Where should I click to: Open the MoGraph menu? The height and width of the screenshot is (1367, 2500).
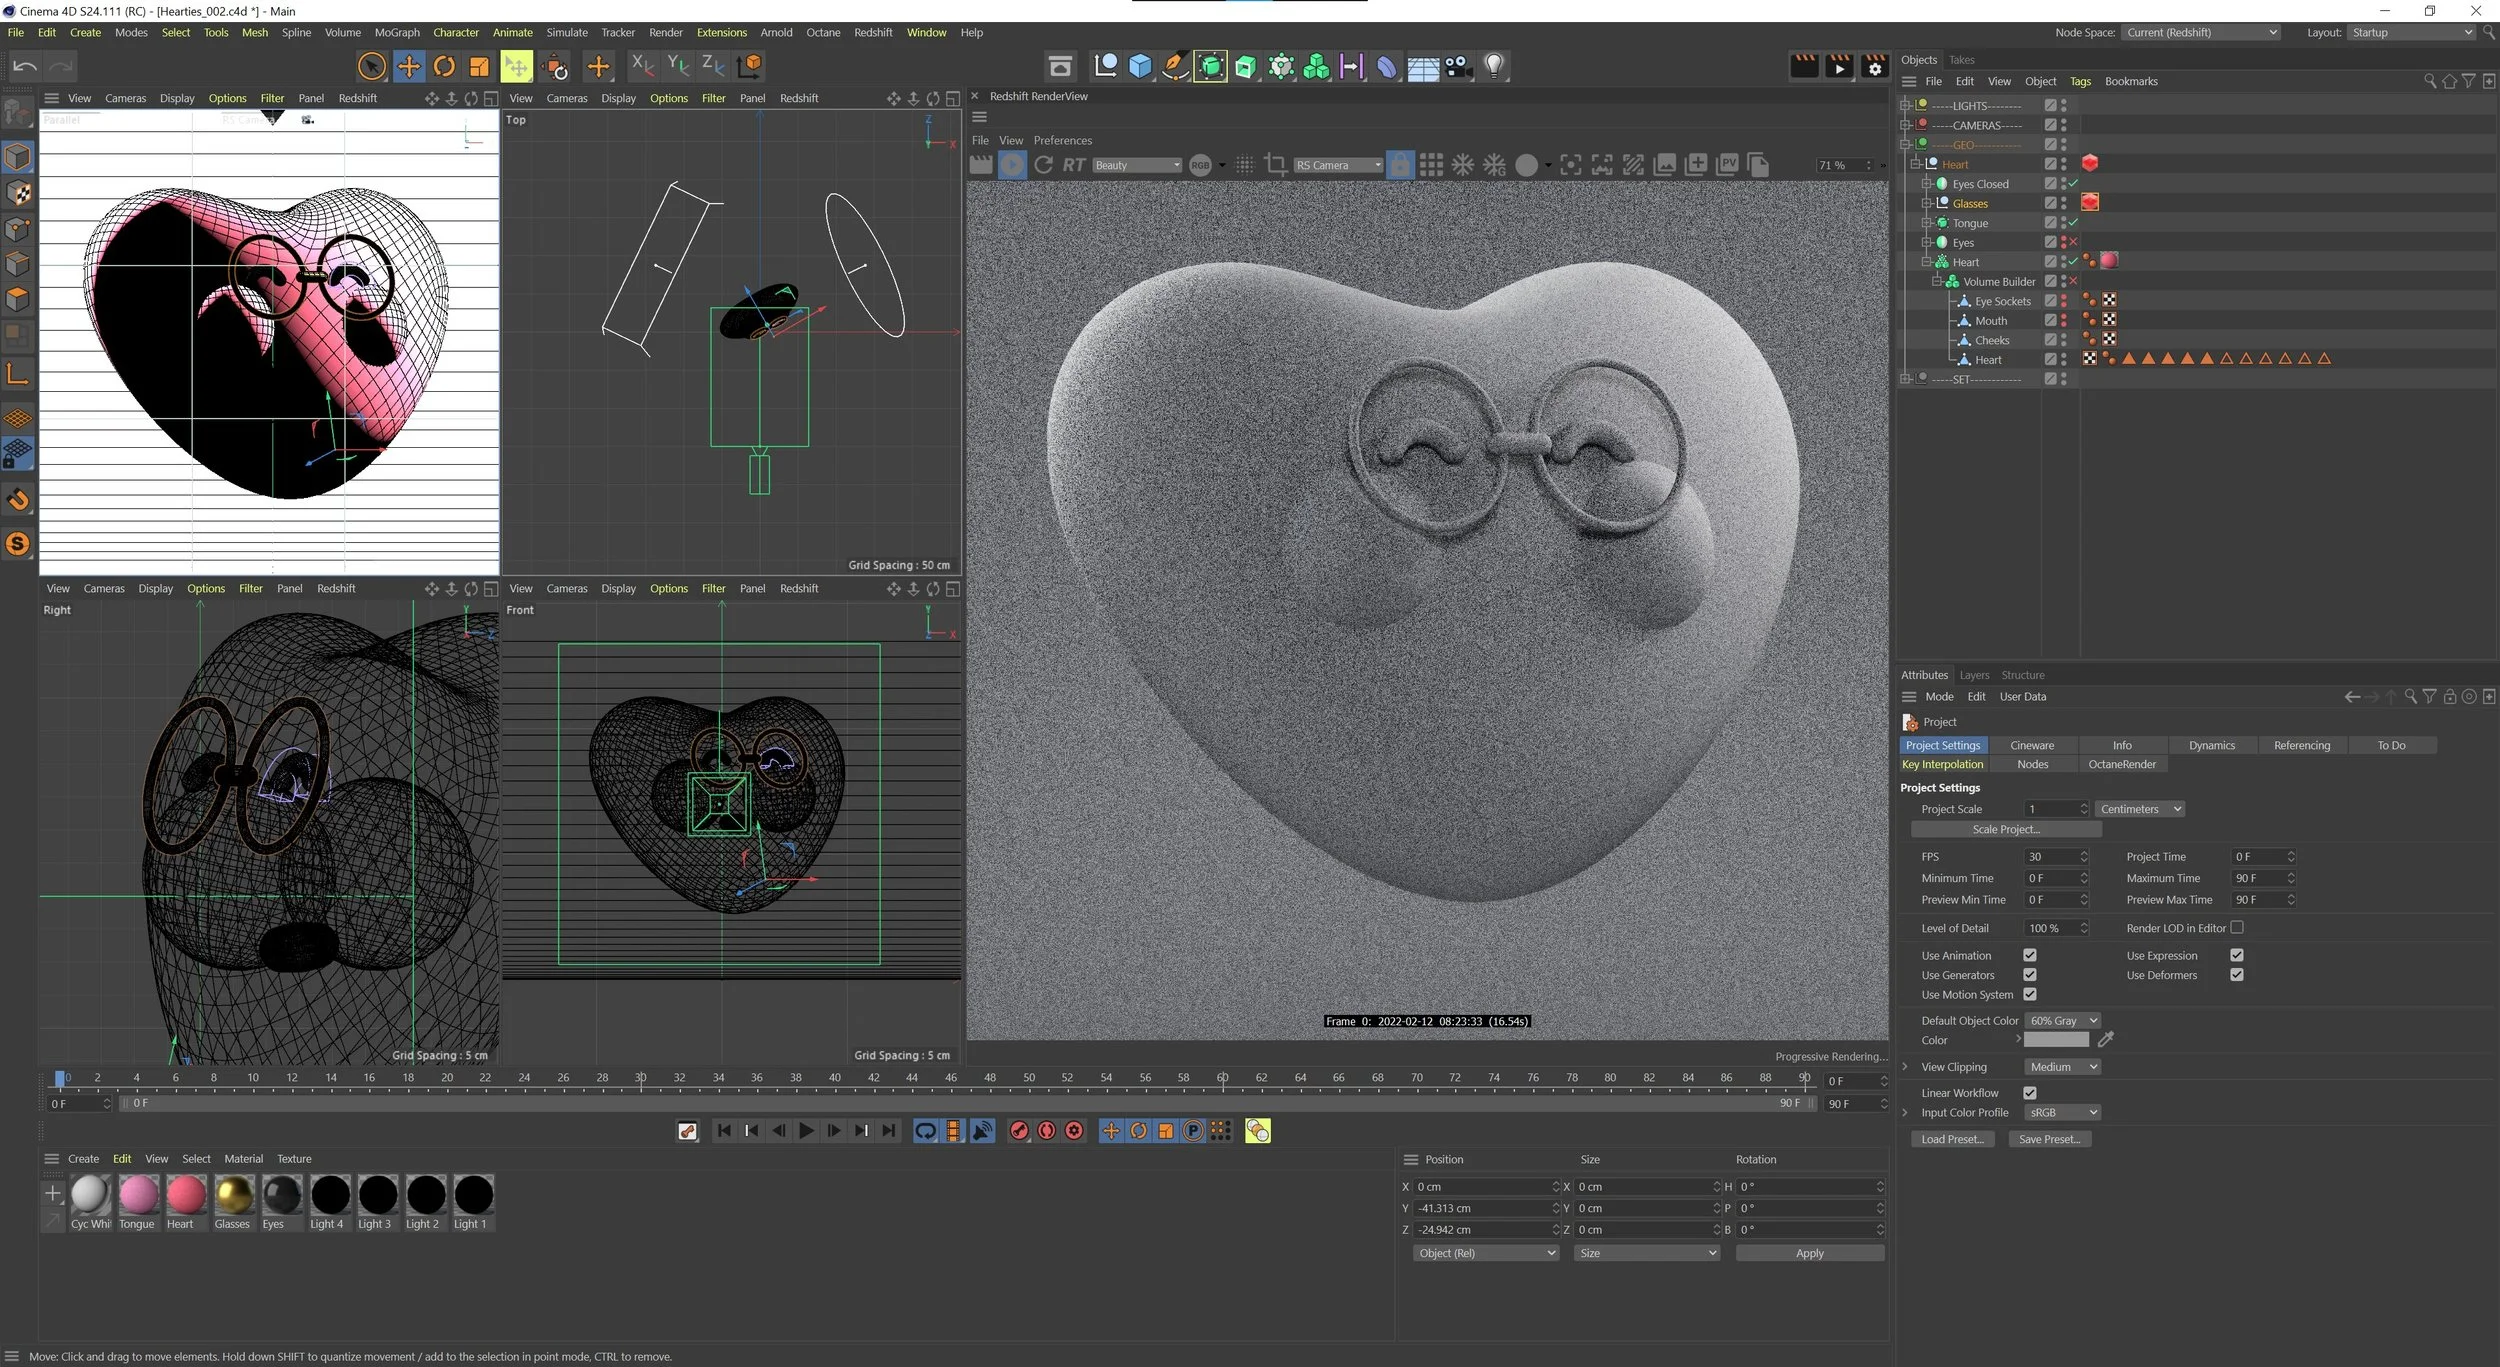click(397, 32)
